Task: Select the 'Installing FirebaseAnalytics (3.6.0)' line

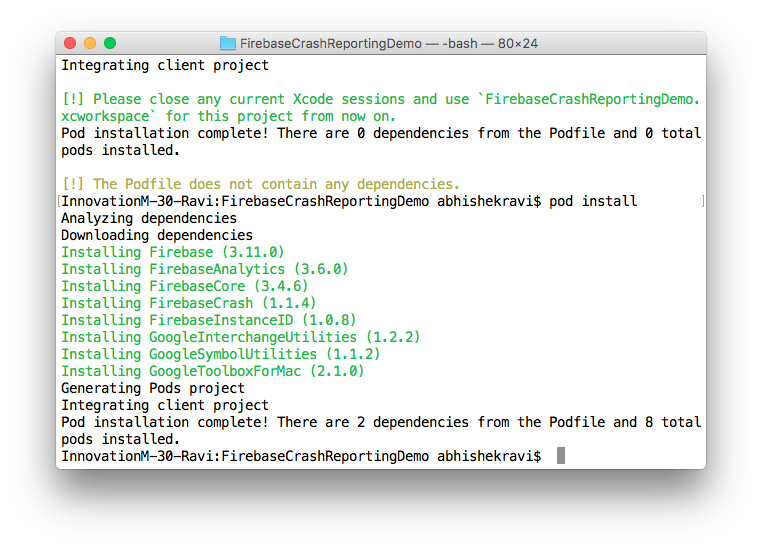Action: 204,269
